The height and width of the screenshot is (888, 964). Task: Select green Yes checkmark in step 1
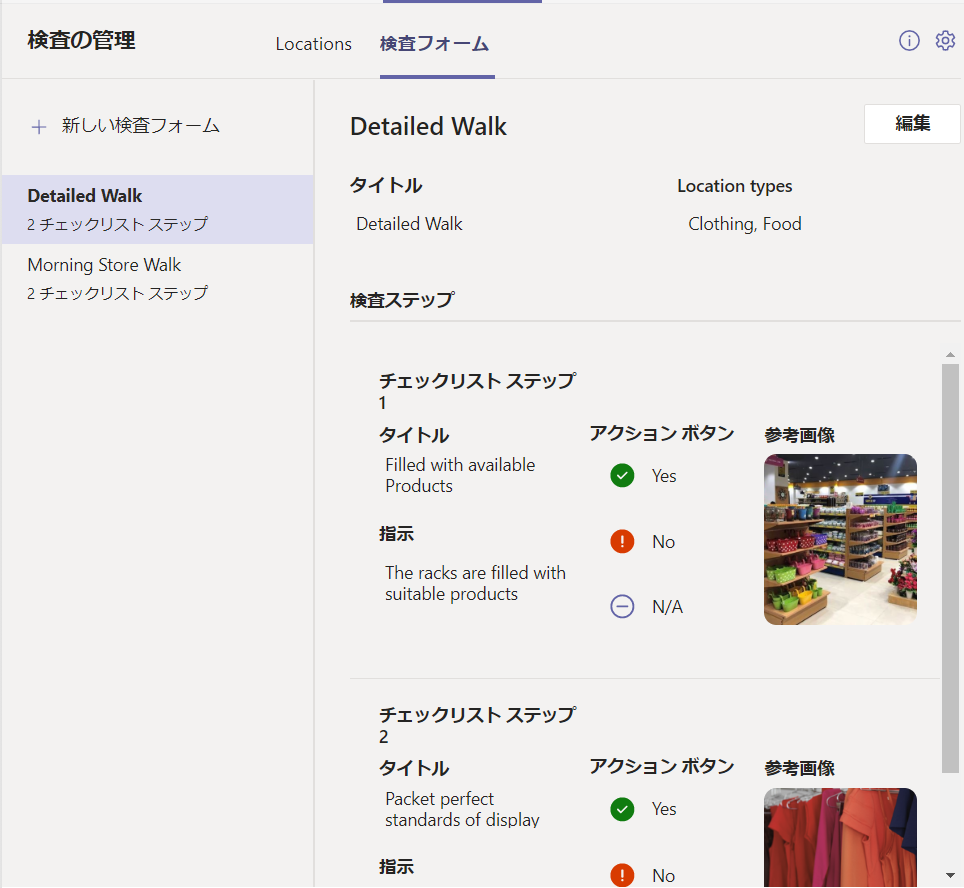pyautogui.click(x=622, y=475)
